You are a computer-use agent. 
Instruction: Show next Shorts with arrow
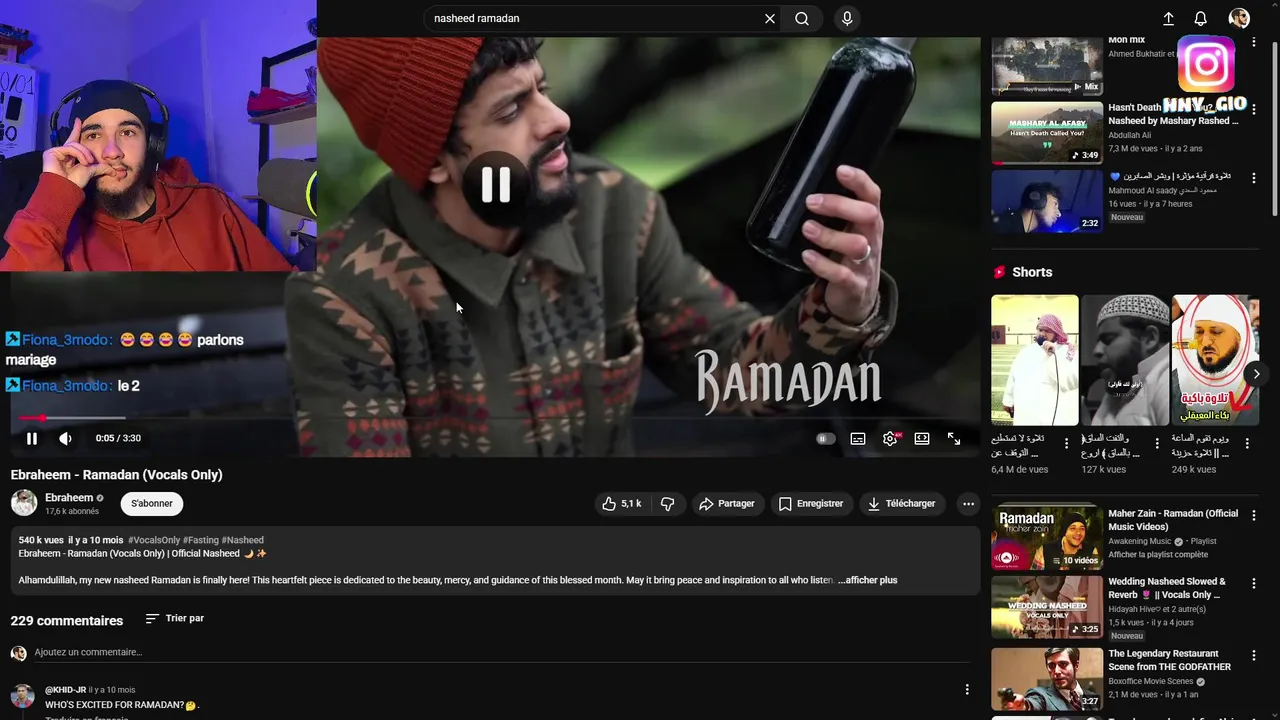pyautogui.click(x=1256, y=374)
